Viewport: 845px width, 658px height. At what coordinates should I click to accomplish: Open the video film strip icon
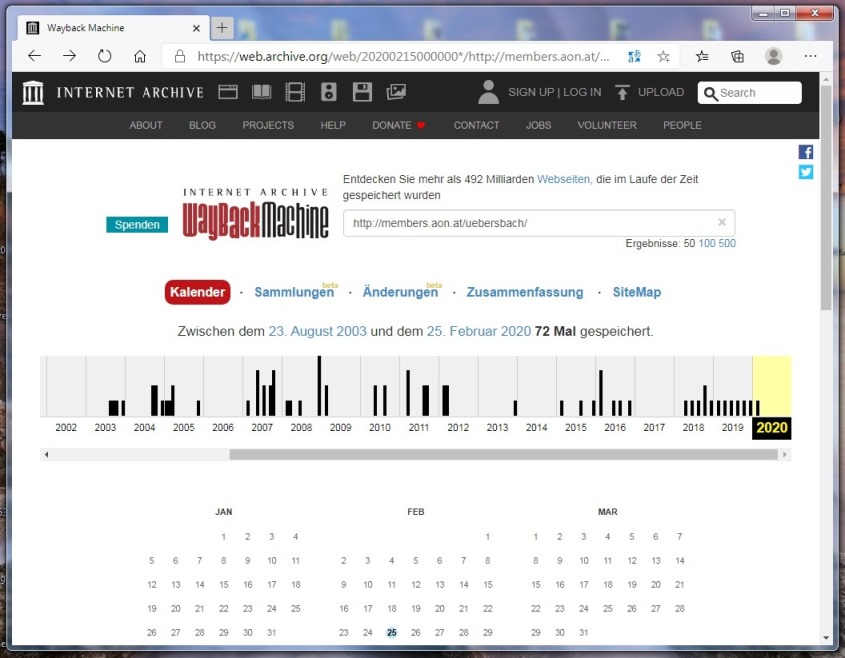coord(294,92)
